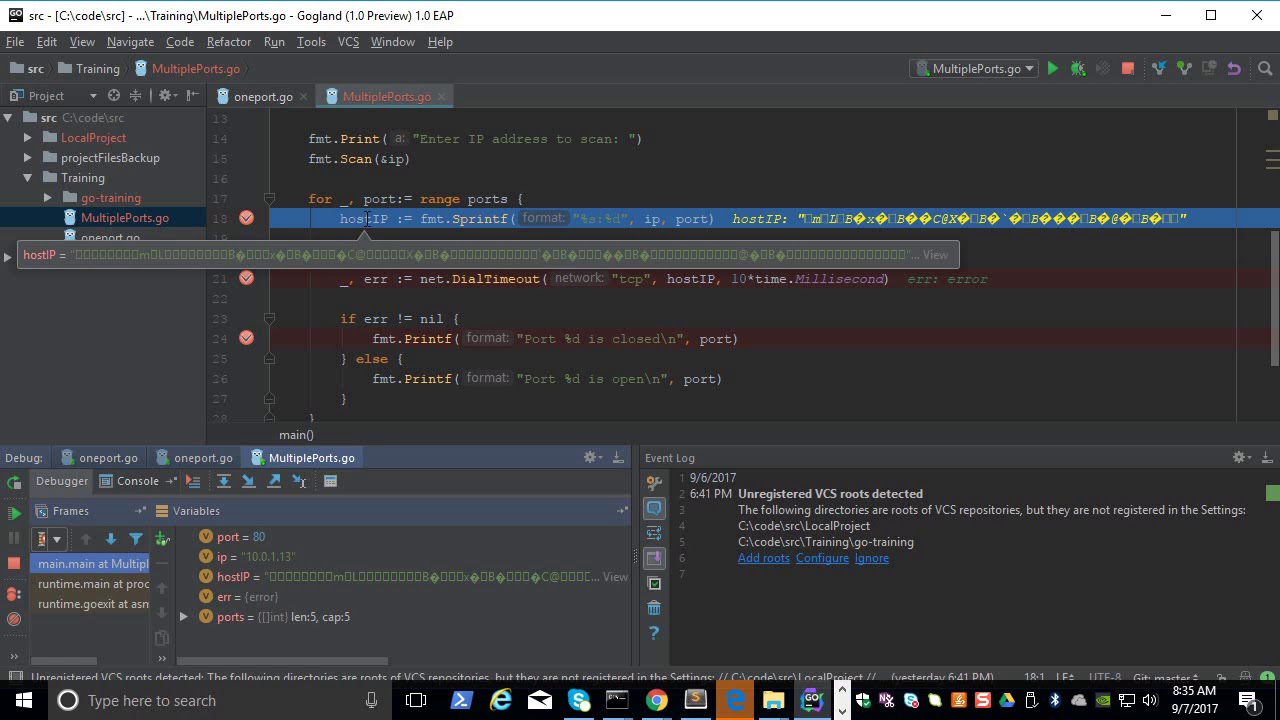Screen dimensions: 1280x720
Task: Select MultiplePorts.go in the project tree
Action: 125,218
